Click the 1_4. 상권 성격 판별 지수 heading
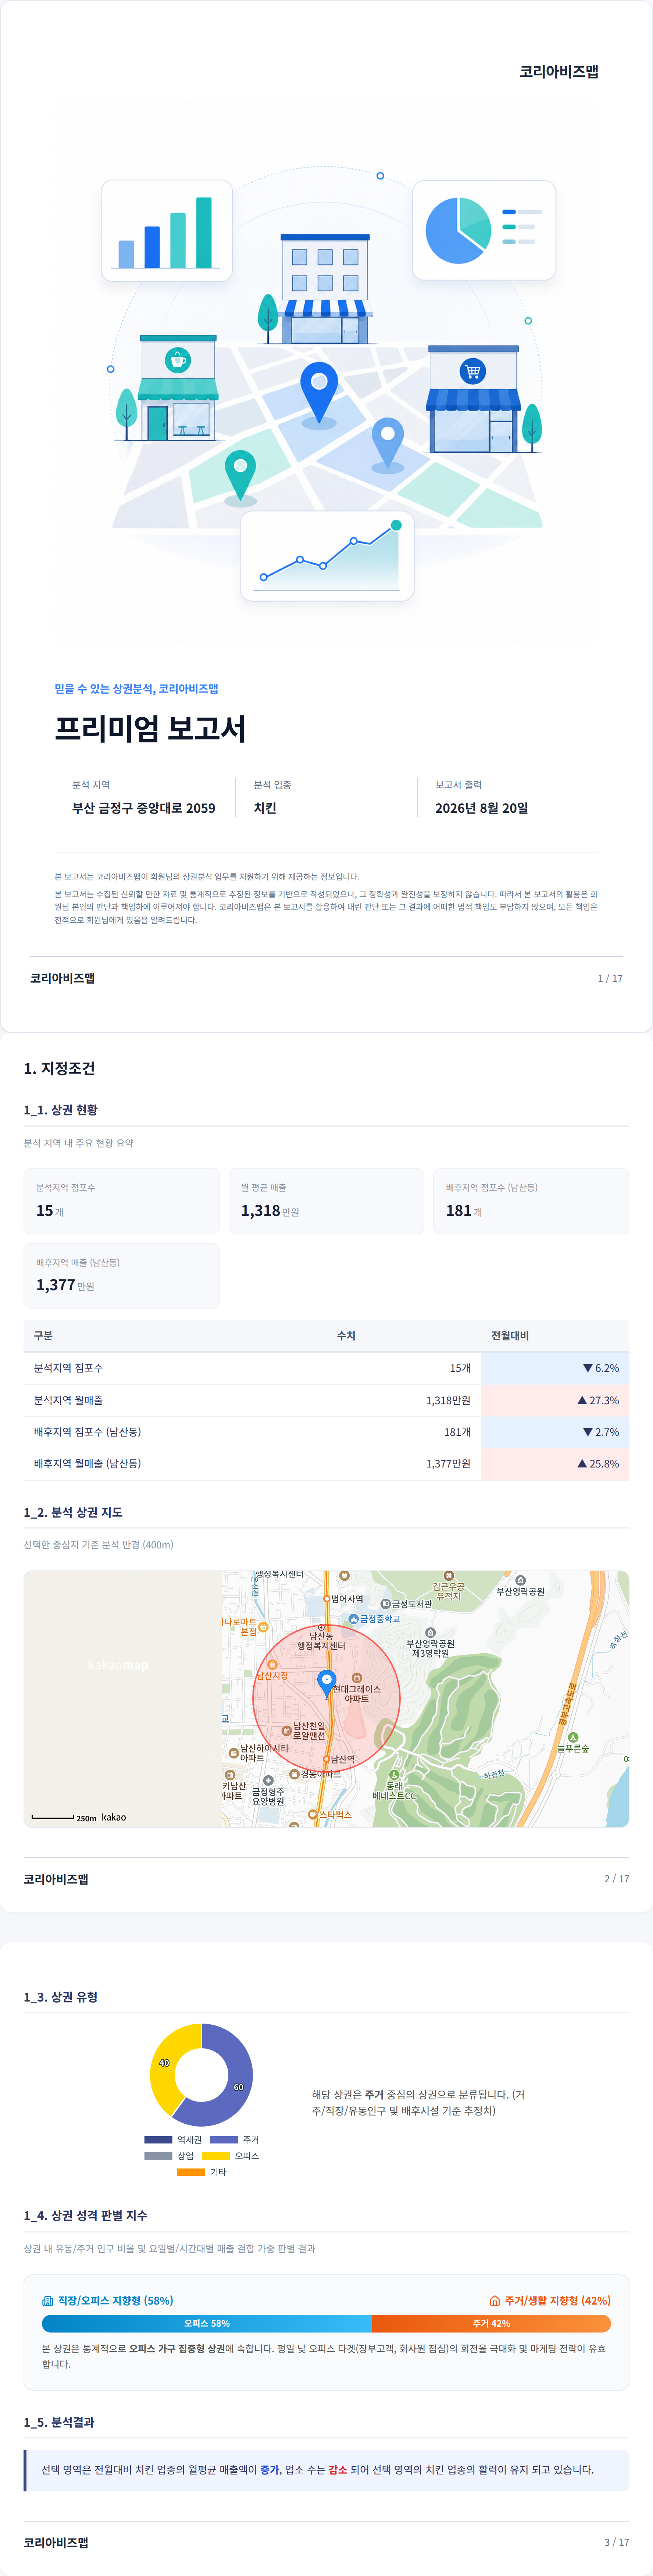Screen dimensions: 653x2576 (85, 2216)
